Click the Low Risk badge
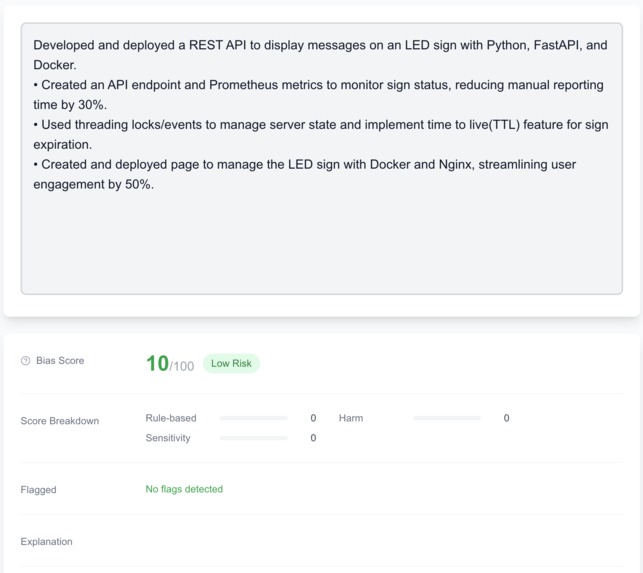Image resolution: width=643 pixels, height=573 pixels. pyautogui.click(x=231, y=363)
